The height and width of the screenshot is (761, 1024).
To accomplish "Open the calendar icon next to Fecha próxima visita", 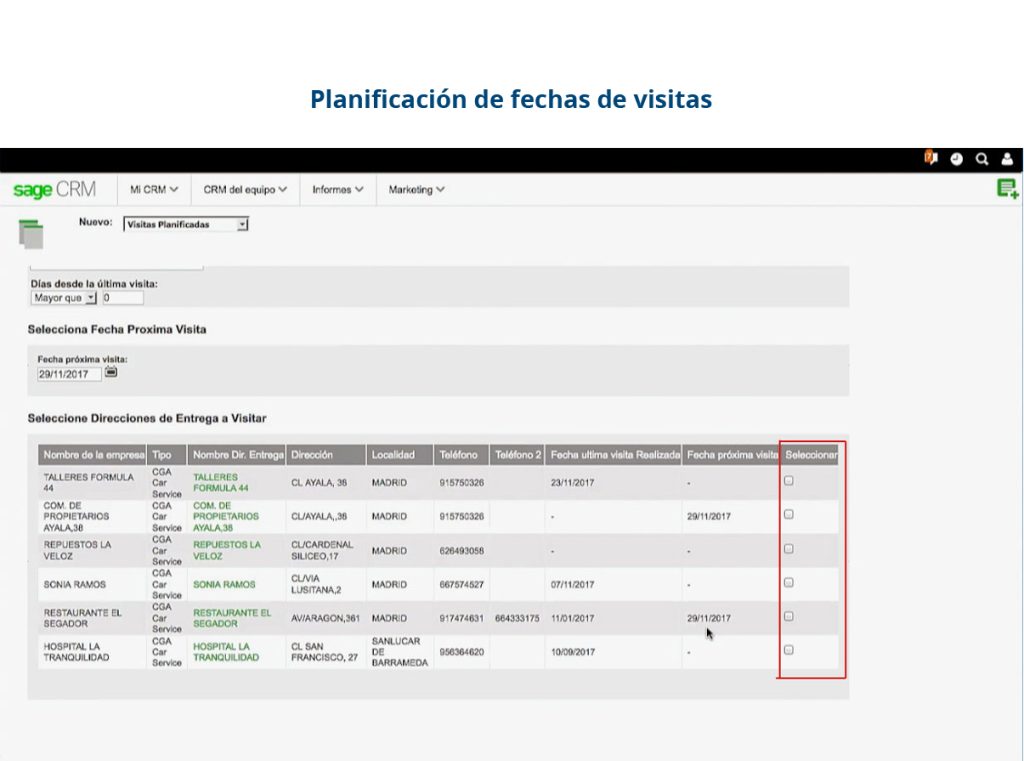I will [110, 372].
